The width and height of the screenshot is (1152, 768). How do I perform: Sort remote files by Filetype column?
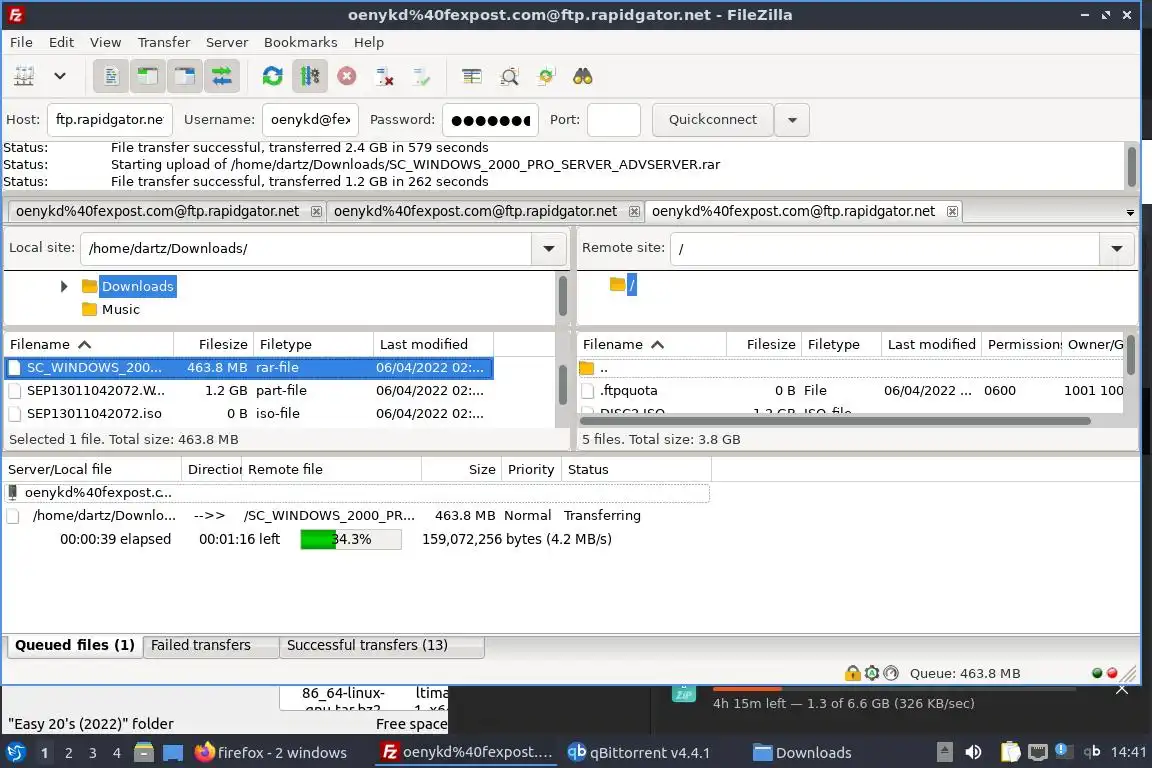pyautogui.click(x=840, y=345)
